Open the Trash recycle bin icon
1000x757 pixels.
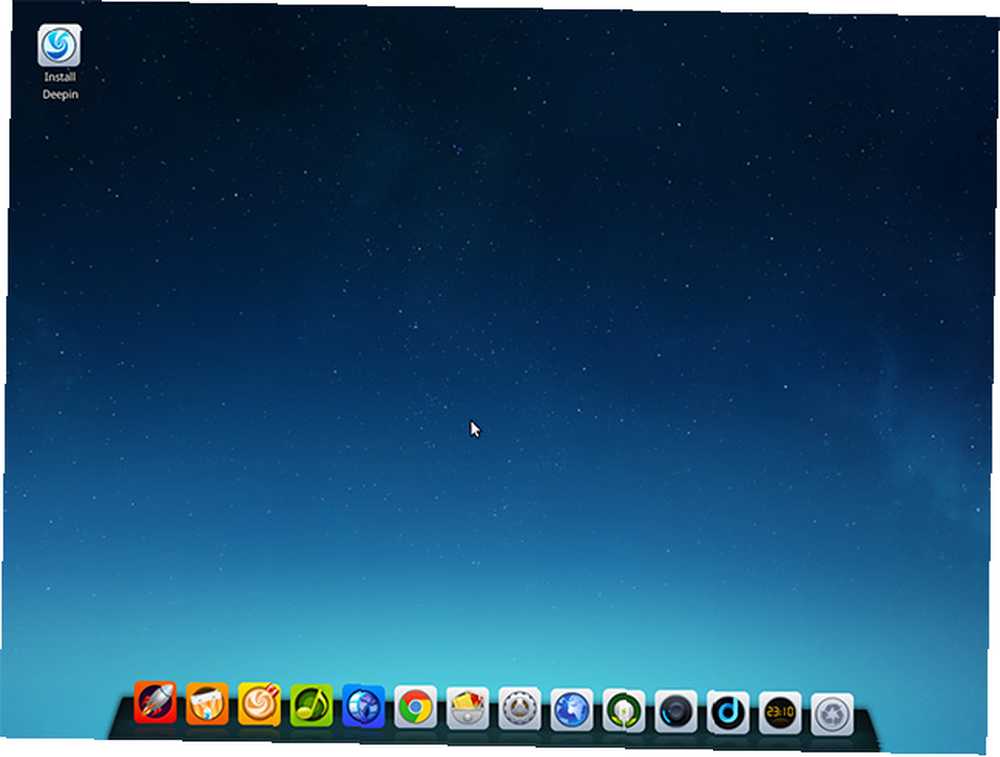(832, 714)
